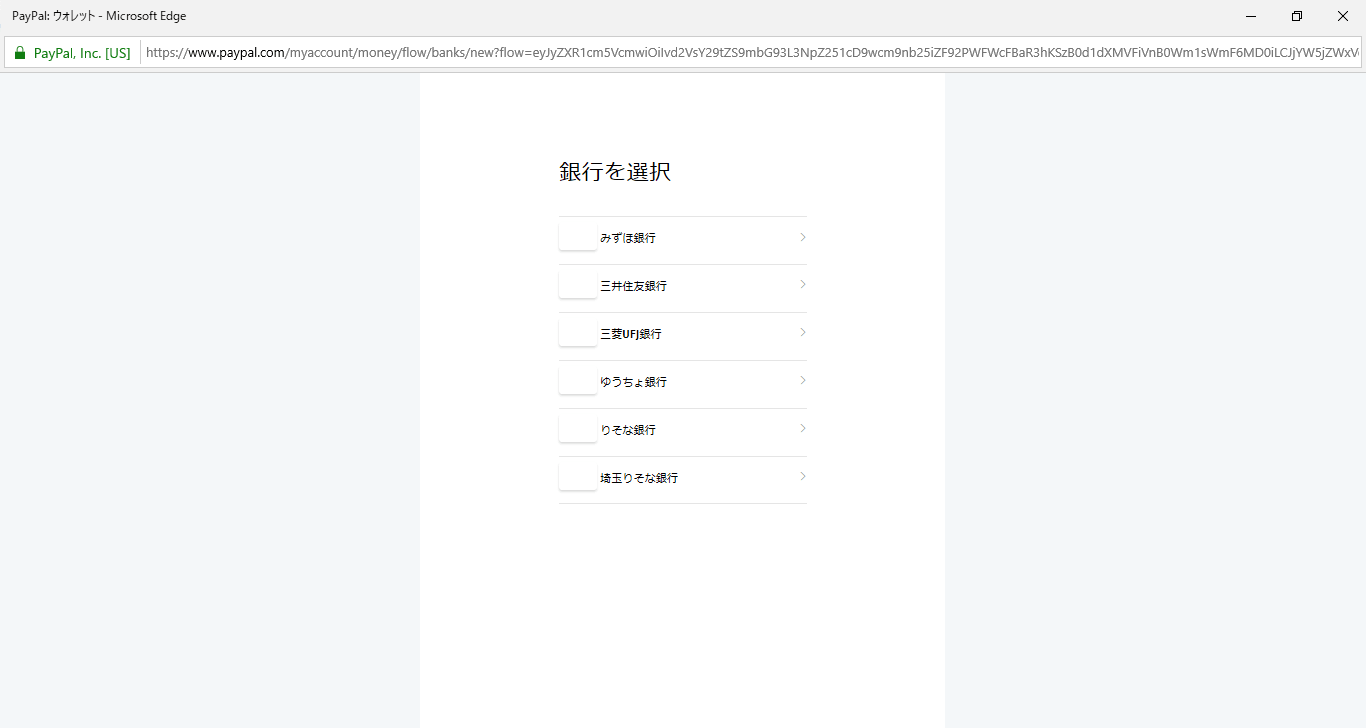Open chevron arrow beside みずほ銀行
The image size is (1366, 728).
[x=803, y=237]
